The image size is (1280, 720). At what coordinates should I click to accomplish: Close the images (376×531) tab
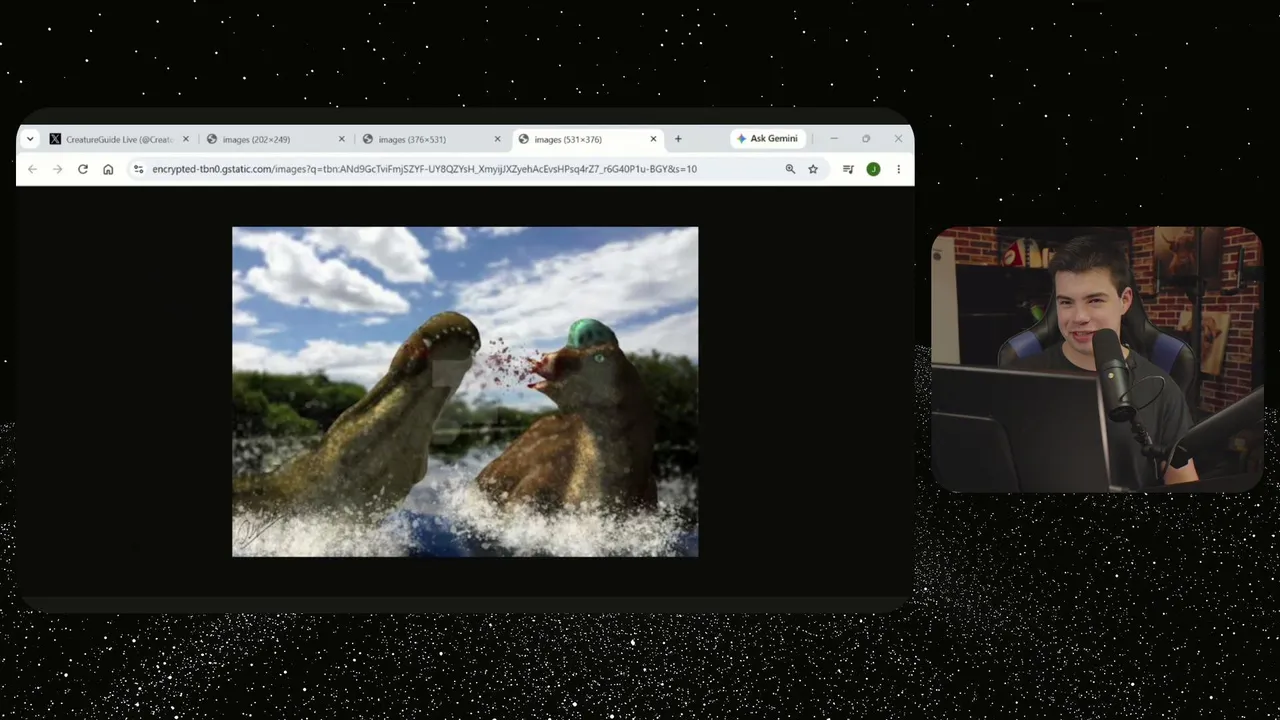(x=497, y=139)
